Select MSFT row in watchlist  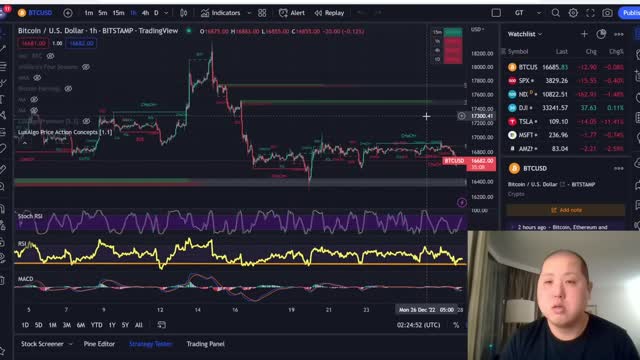(565, 135)
